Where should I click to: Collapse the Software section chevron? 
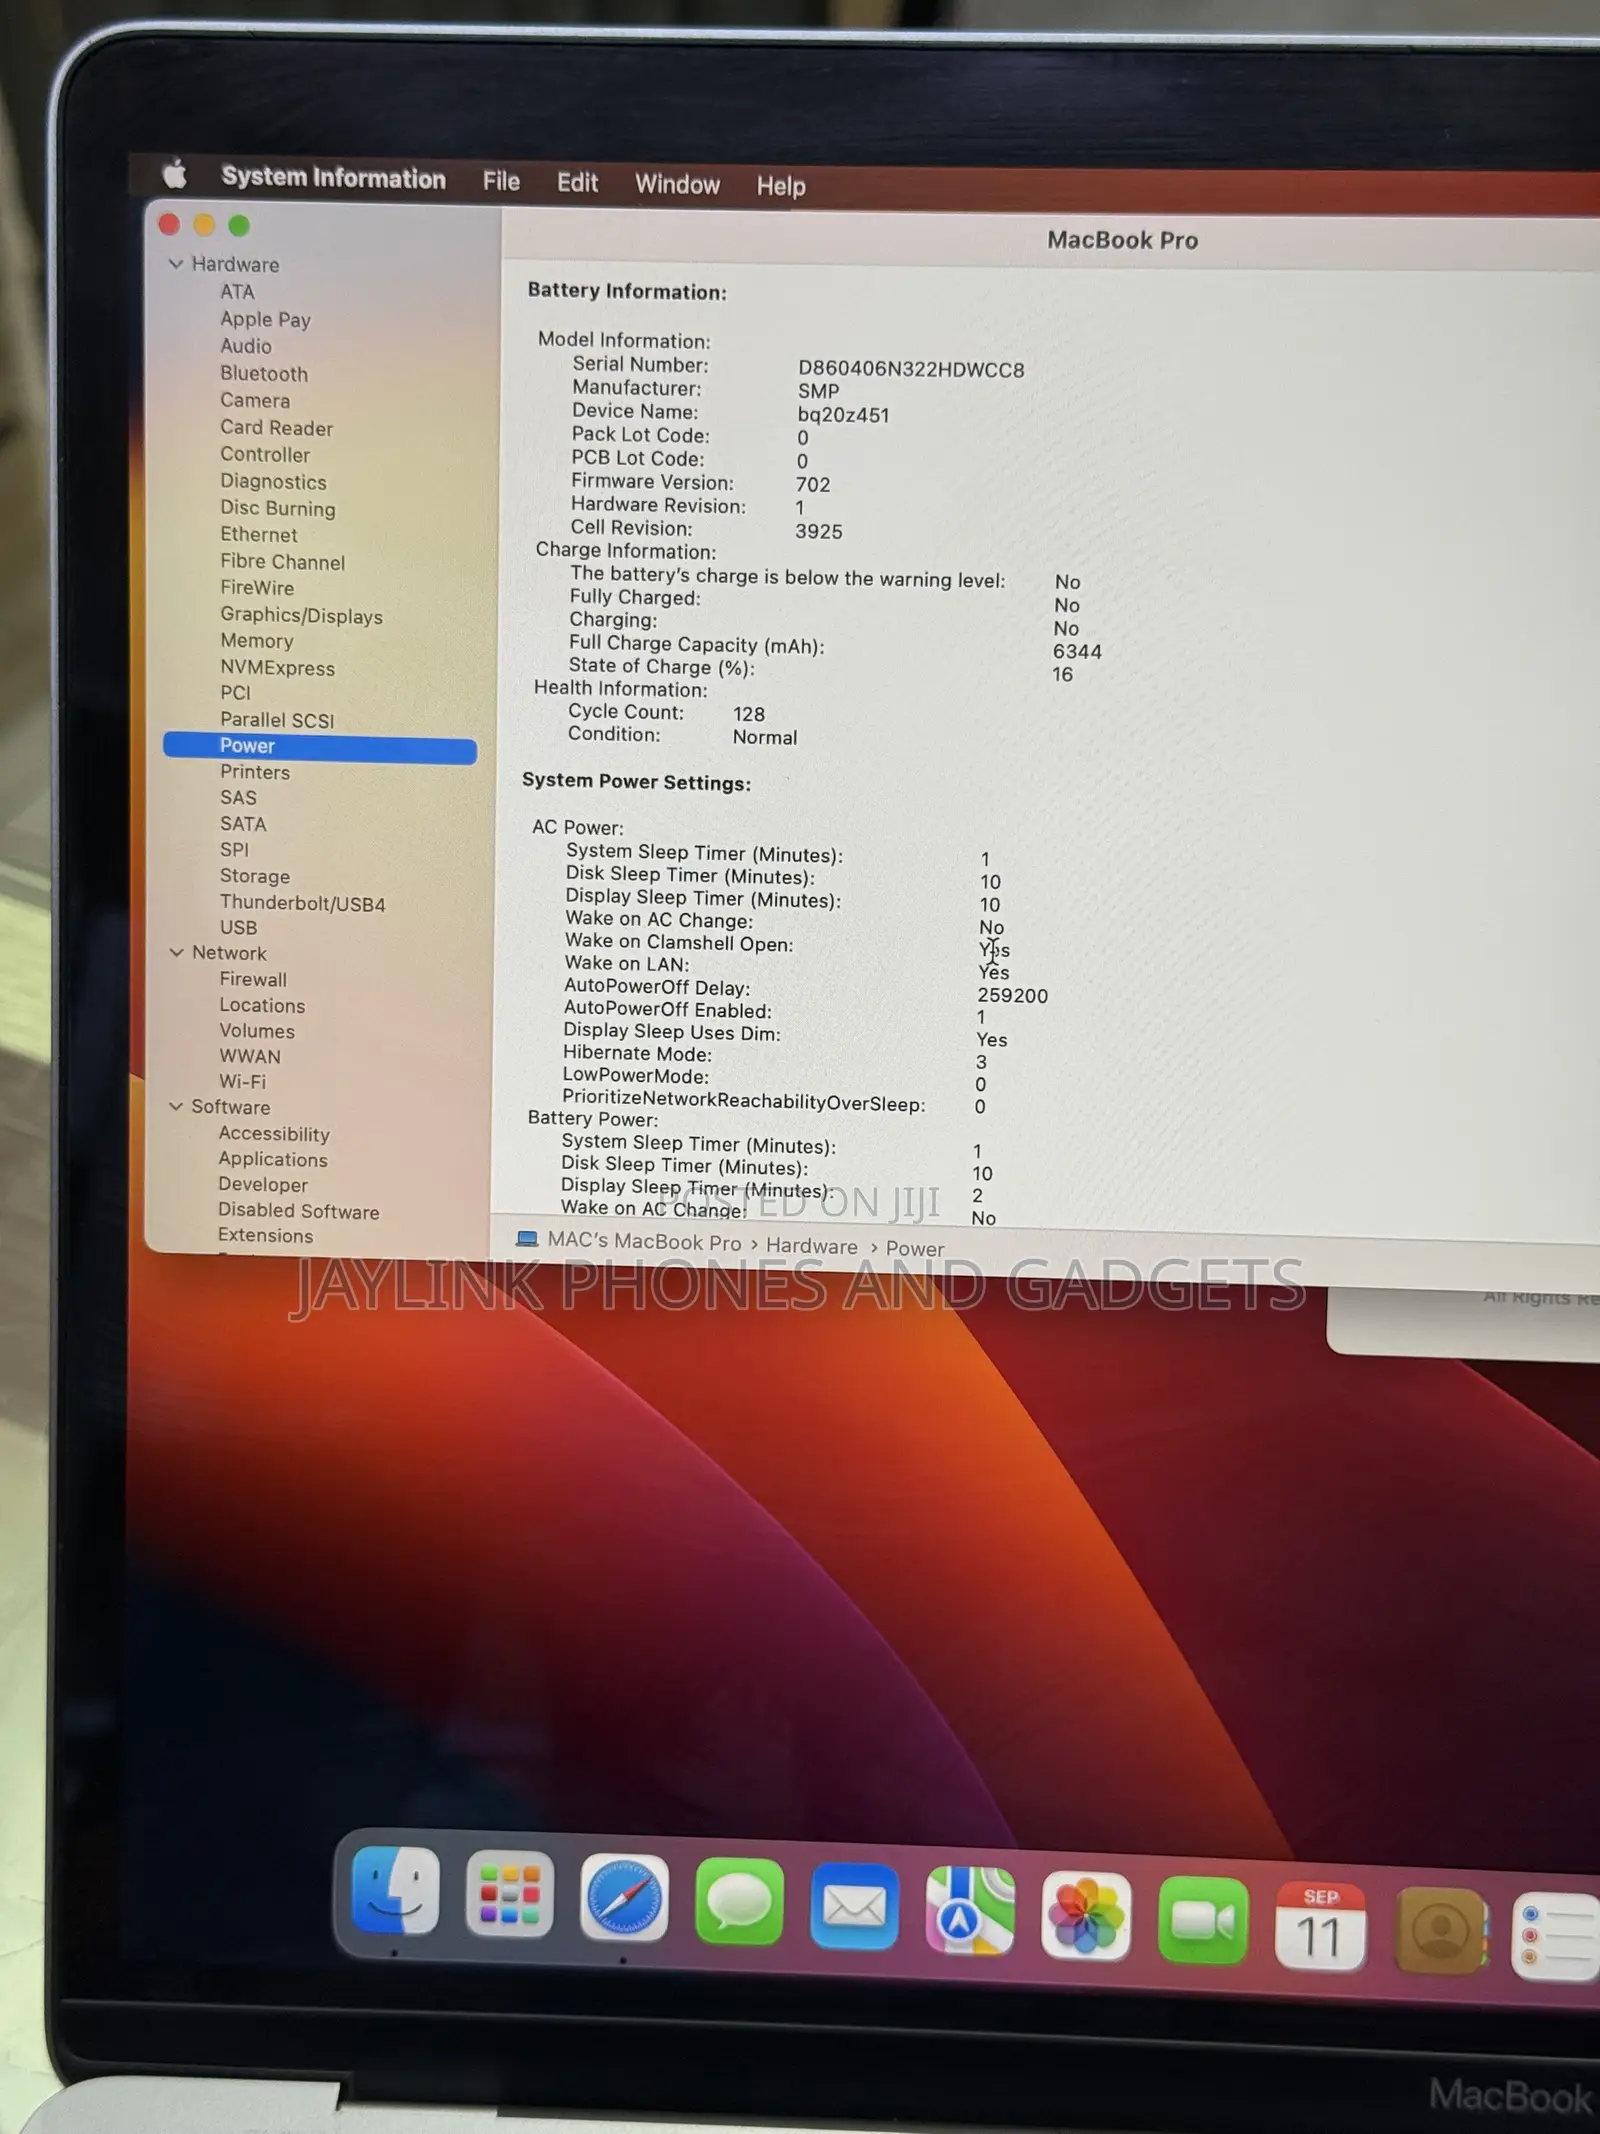176,1106
